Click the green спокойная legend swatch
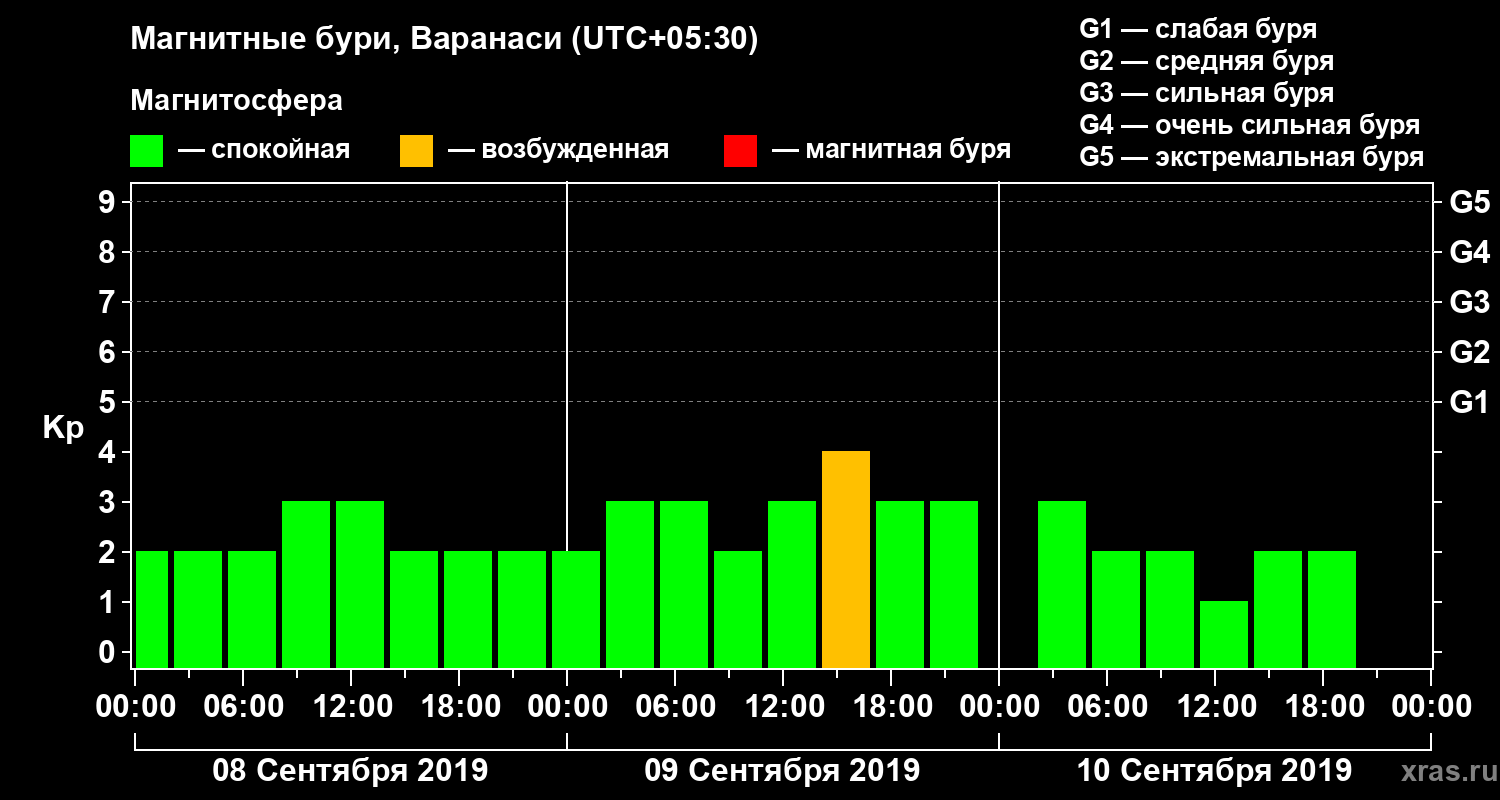 click(146, 151)
